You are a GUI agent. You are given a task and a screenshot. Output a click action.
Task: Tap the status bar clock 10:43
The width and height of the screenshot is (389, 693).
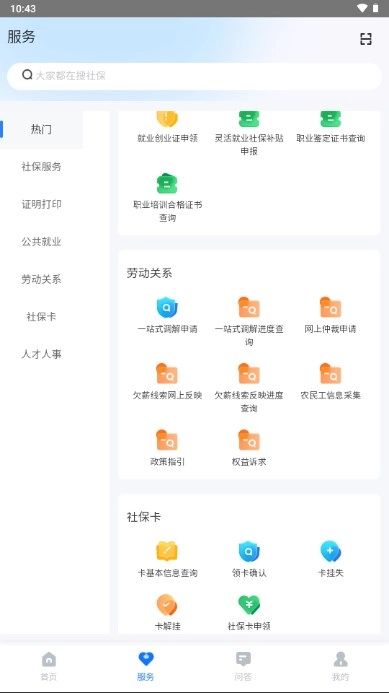coord(23,8)
